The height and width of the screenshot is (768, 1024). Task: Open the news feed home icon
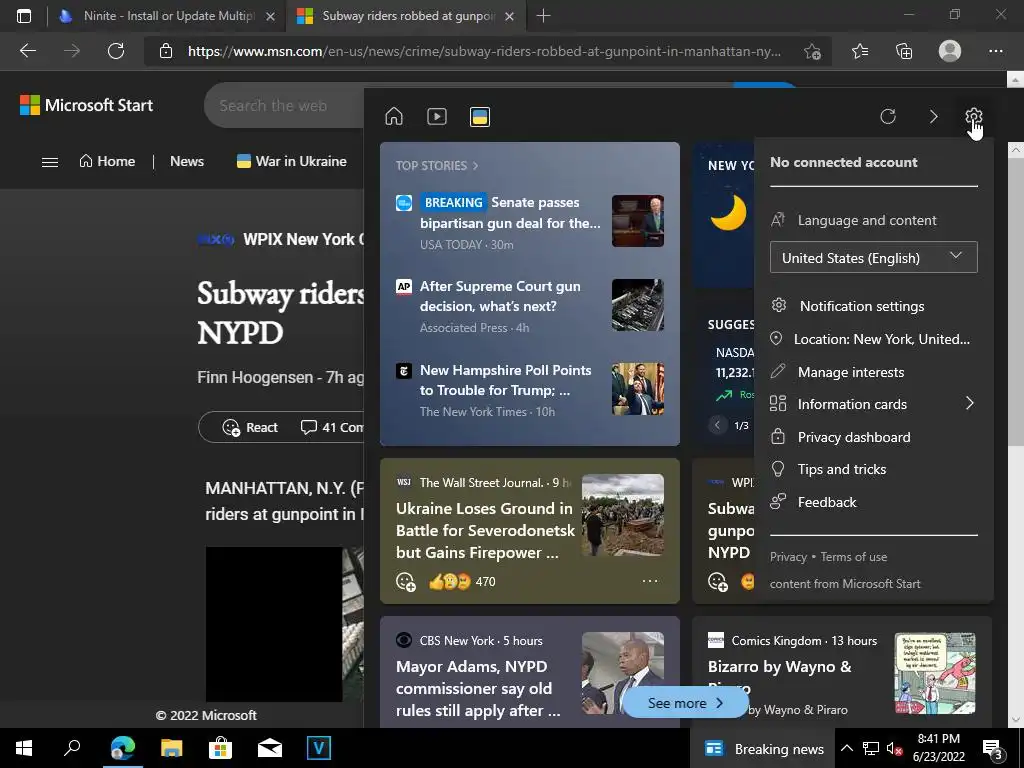394,116
